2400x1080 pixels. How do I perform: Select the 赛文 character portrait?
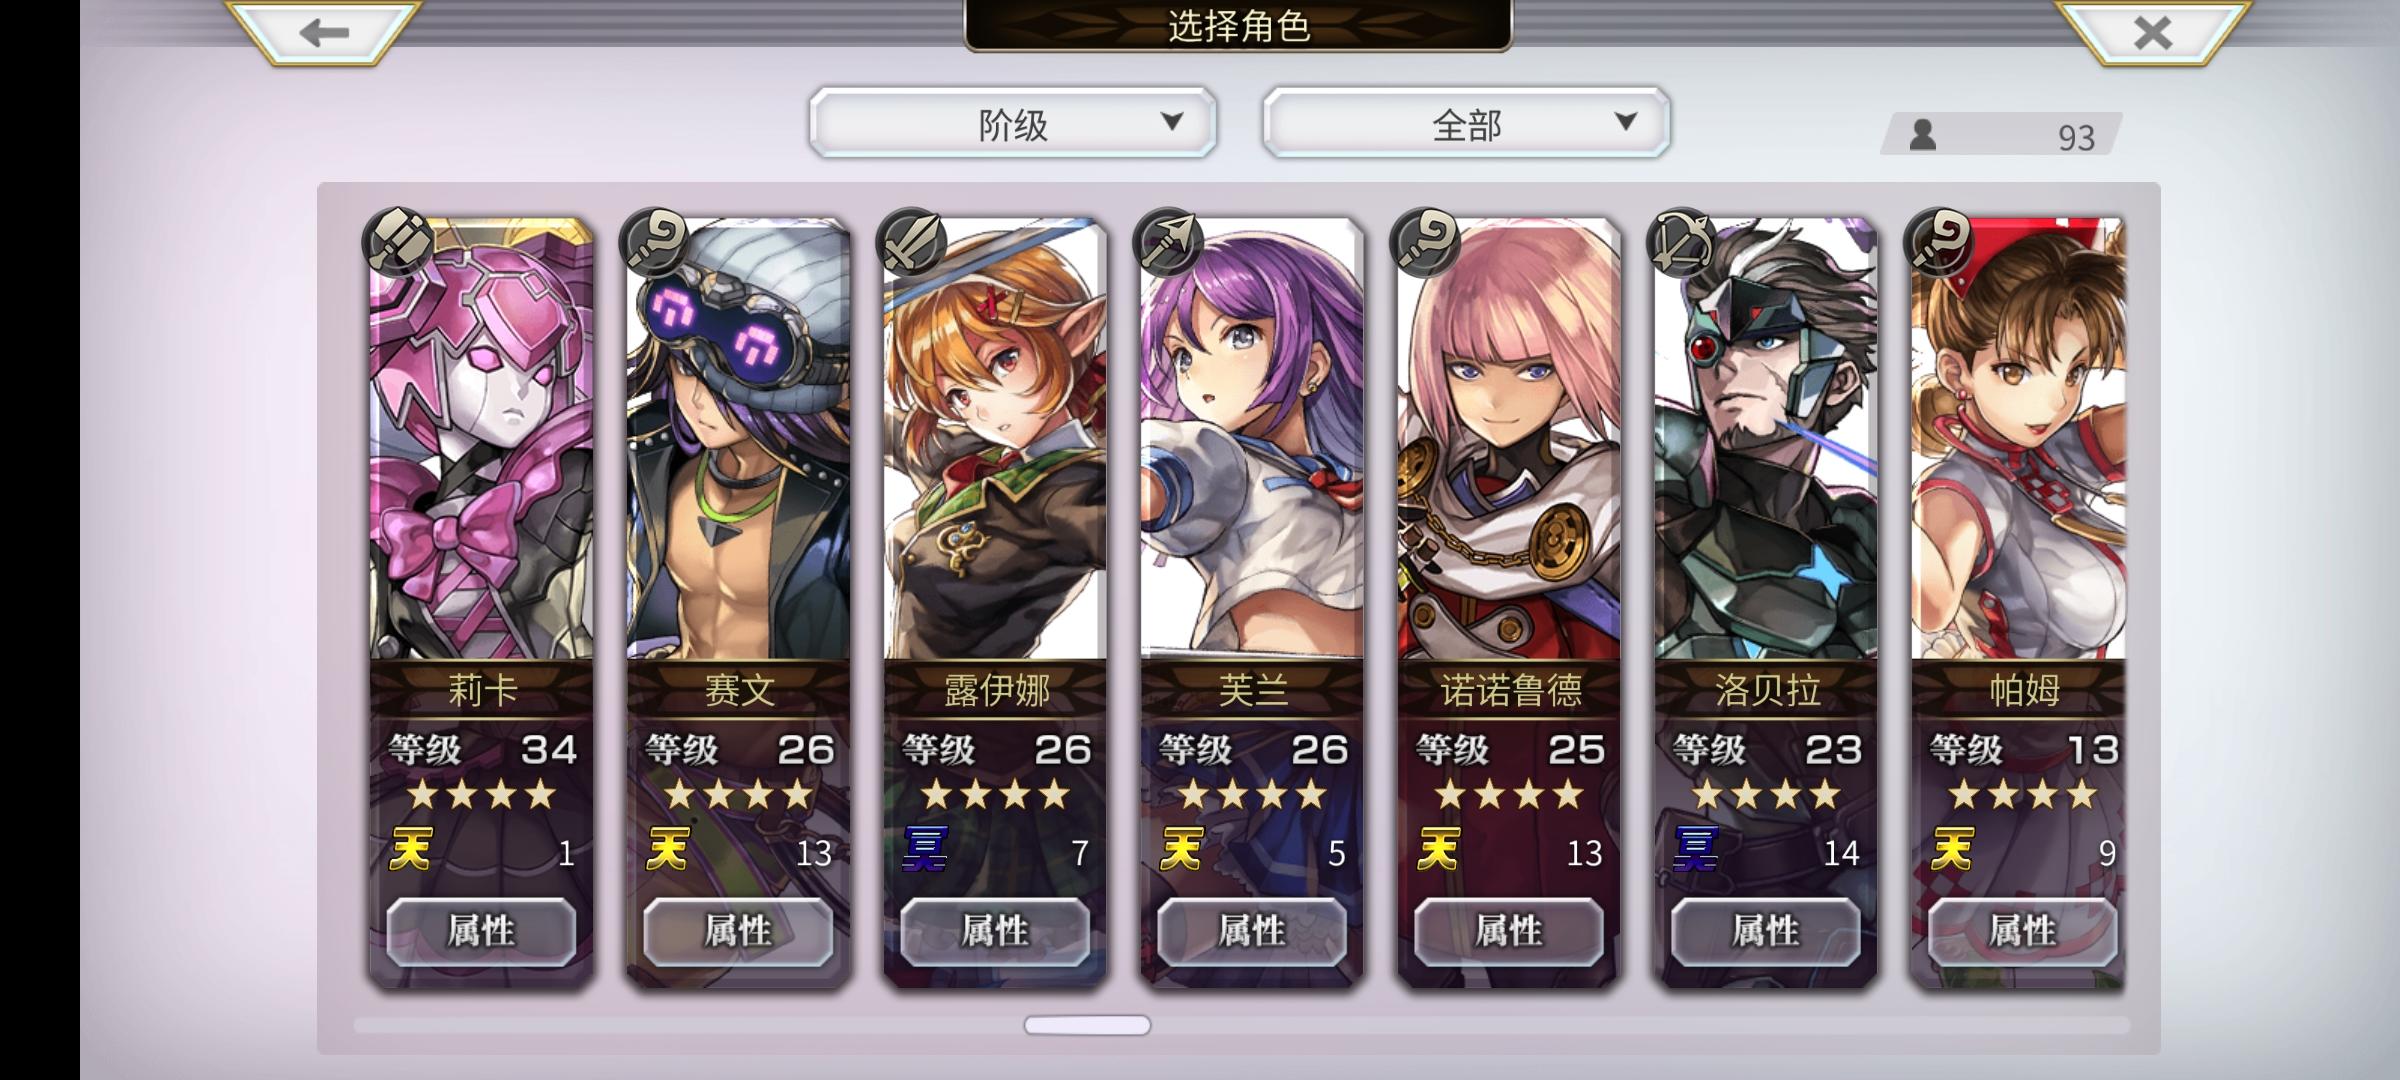(x=738, y=440)
